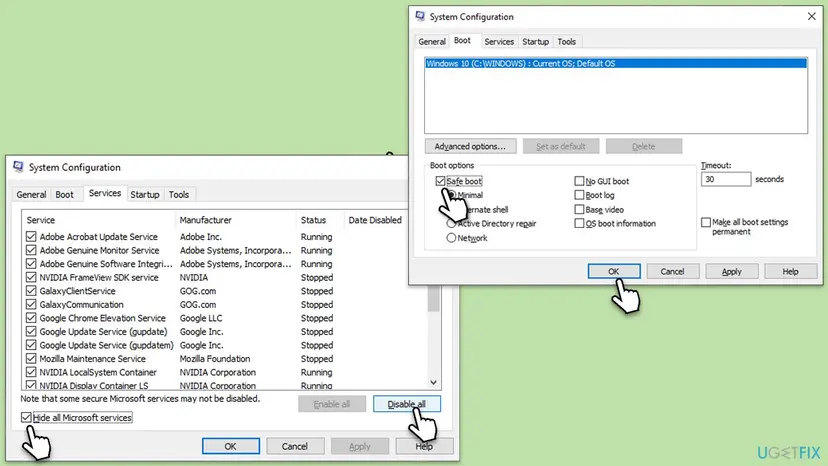Close the Boot System Configuration window
Viewport: 828px width, 466px height.
812,16
